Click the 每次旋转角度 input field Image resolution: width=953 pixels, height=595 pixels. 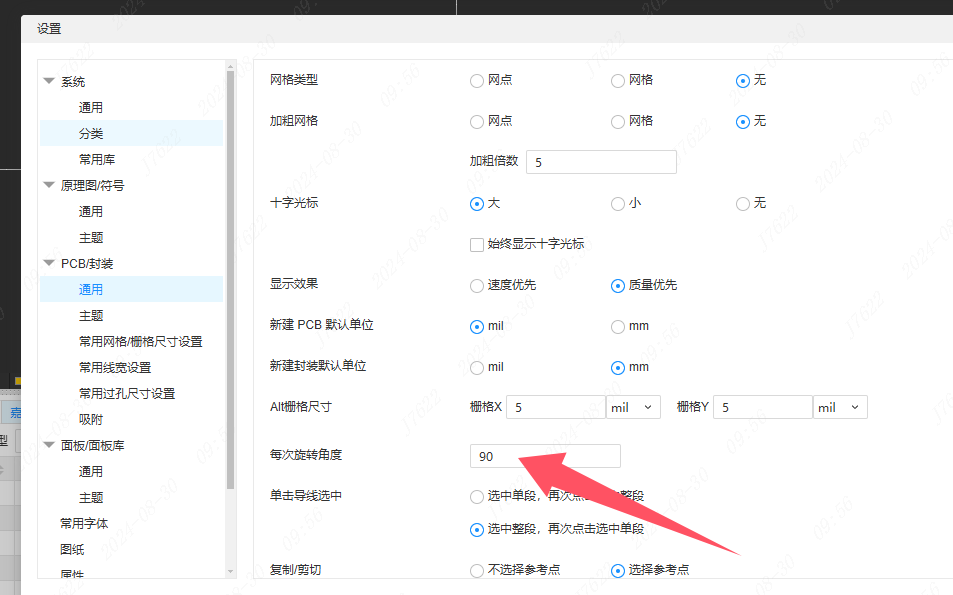[x=545, y=456]
